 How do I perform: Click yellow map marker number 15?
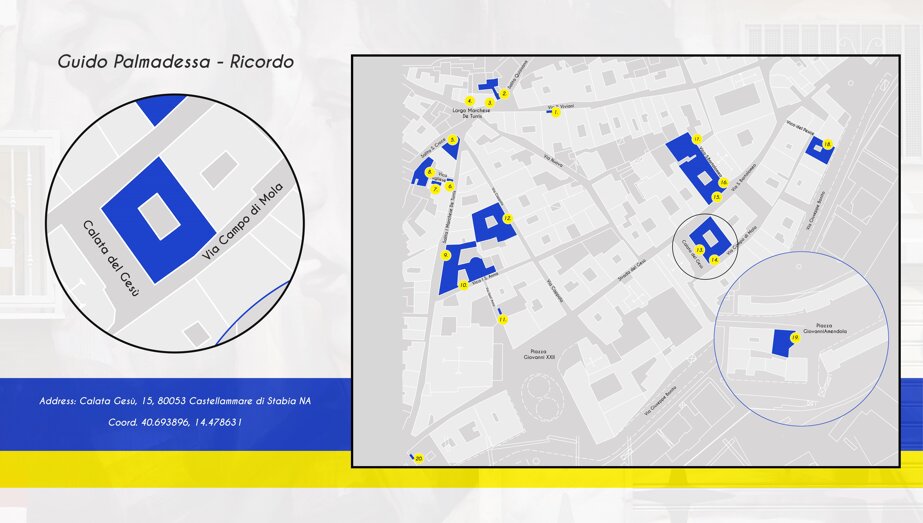716,197
